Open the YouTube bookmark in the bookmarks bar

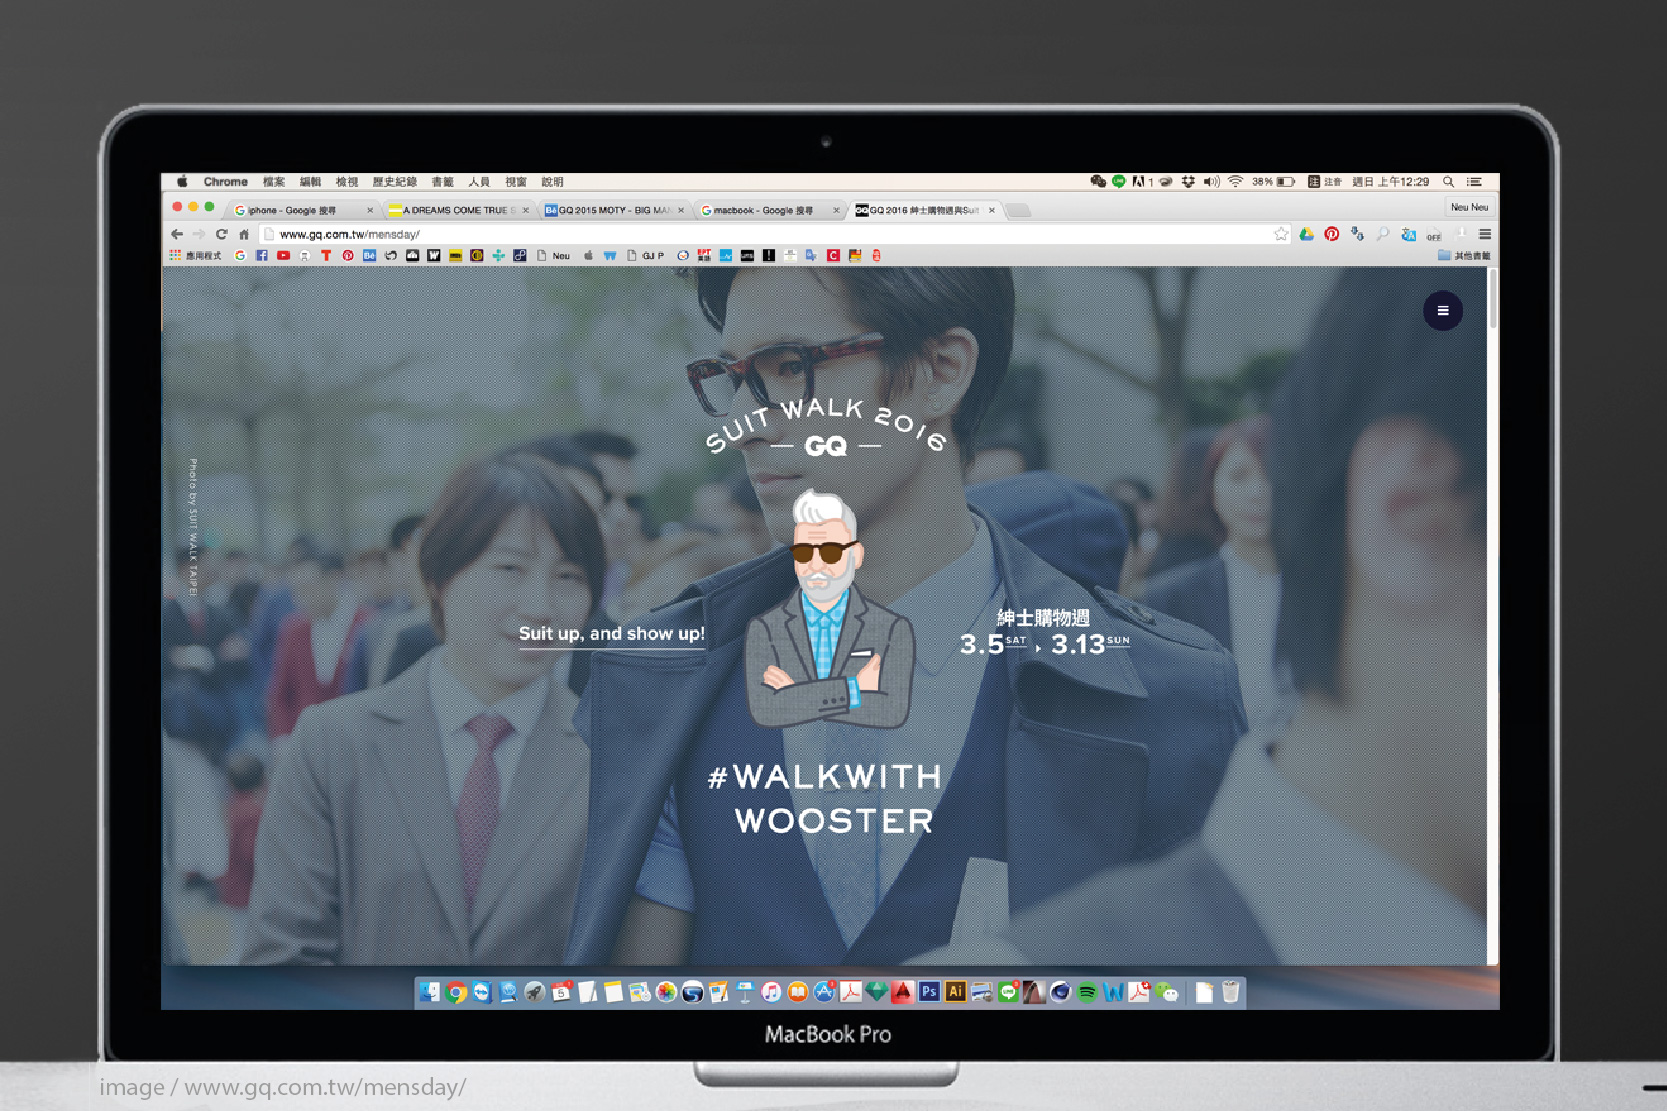(x=283, y=255)
